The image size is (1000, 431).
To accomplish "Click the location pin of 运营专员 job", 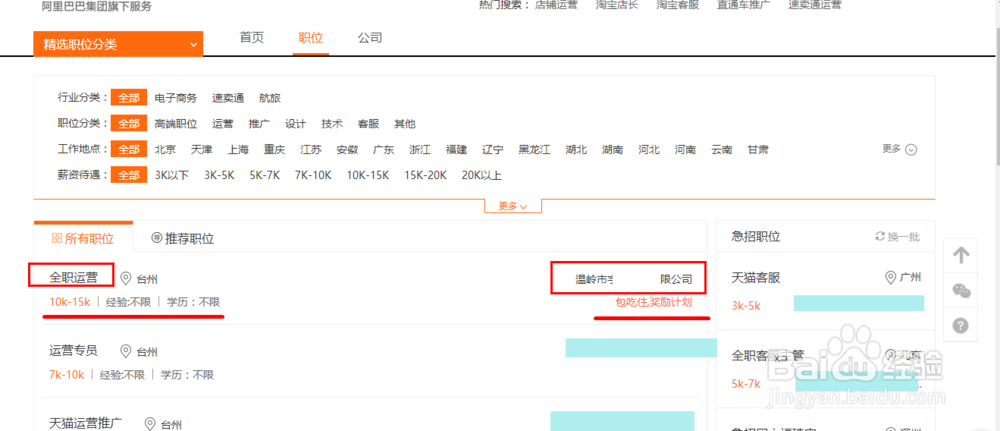I will [126, 351].
